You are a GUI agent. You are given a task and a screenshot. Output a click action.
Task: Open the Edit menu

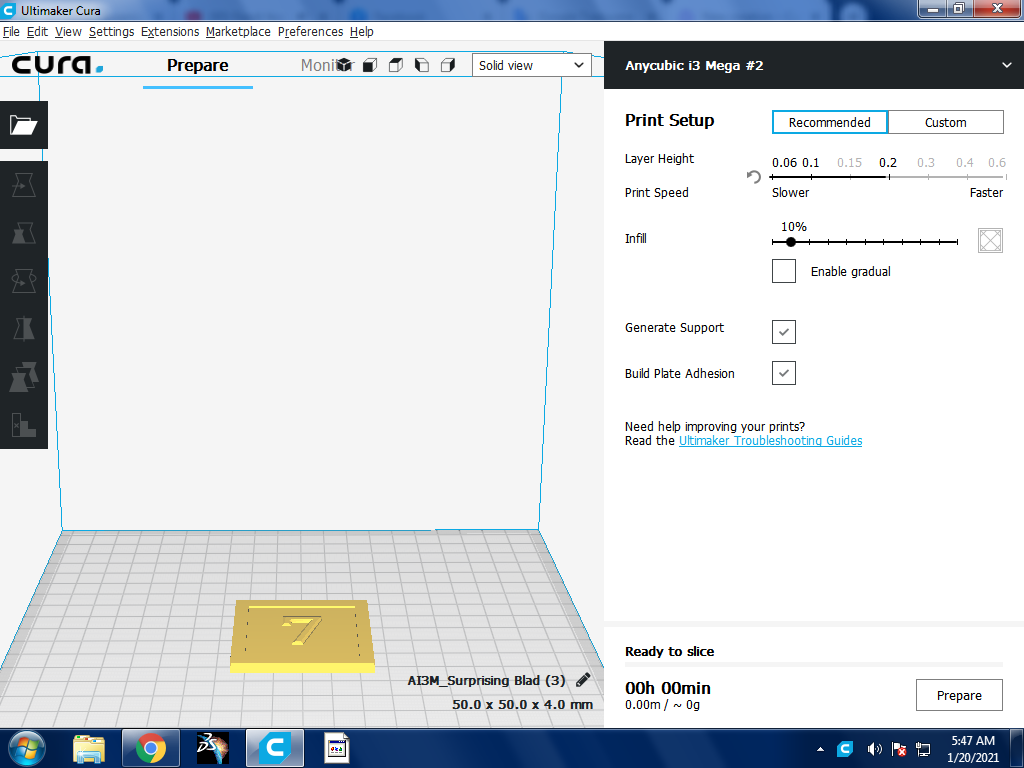[37, 31]
